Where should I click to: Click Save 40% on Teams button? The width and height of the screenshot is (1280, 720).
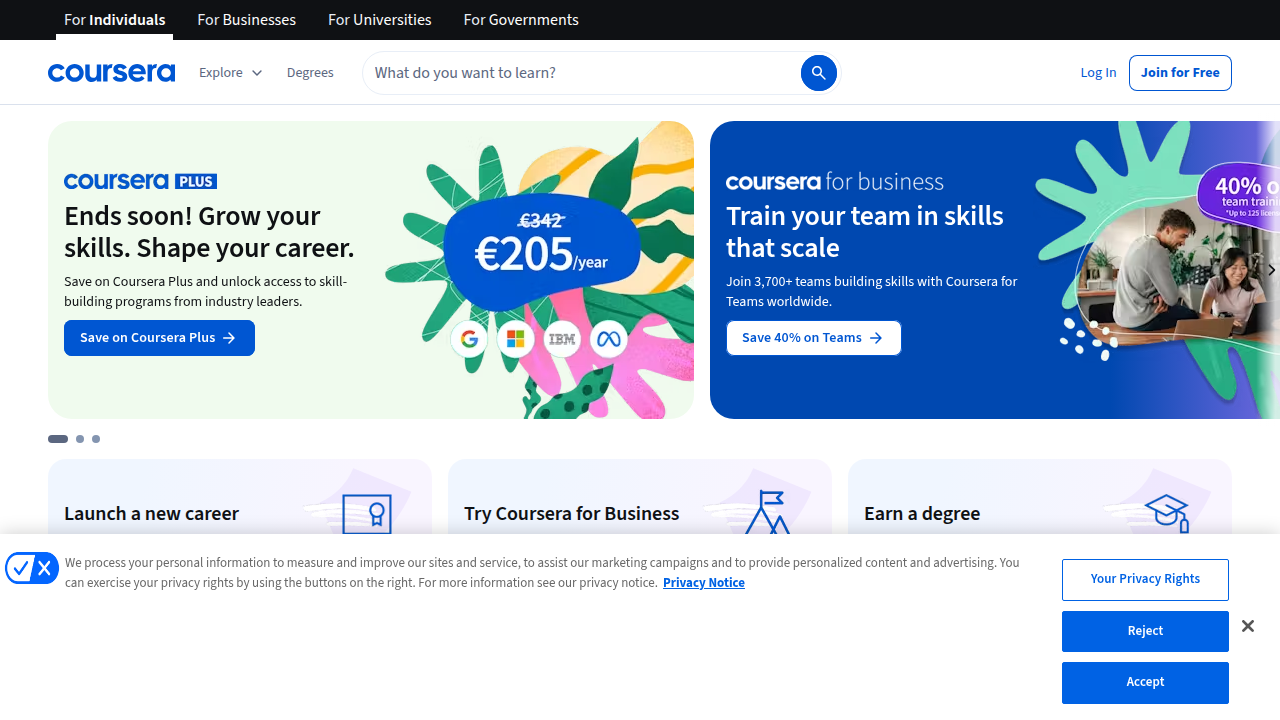[x=813, y=338]
